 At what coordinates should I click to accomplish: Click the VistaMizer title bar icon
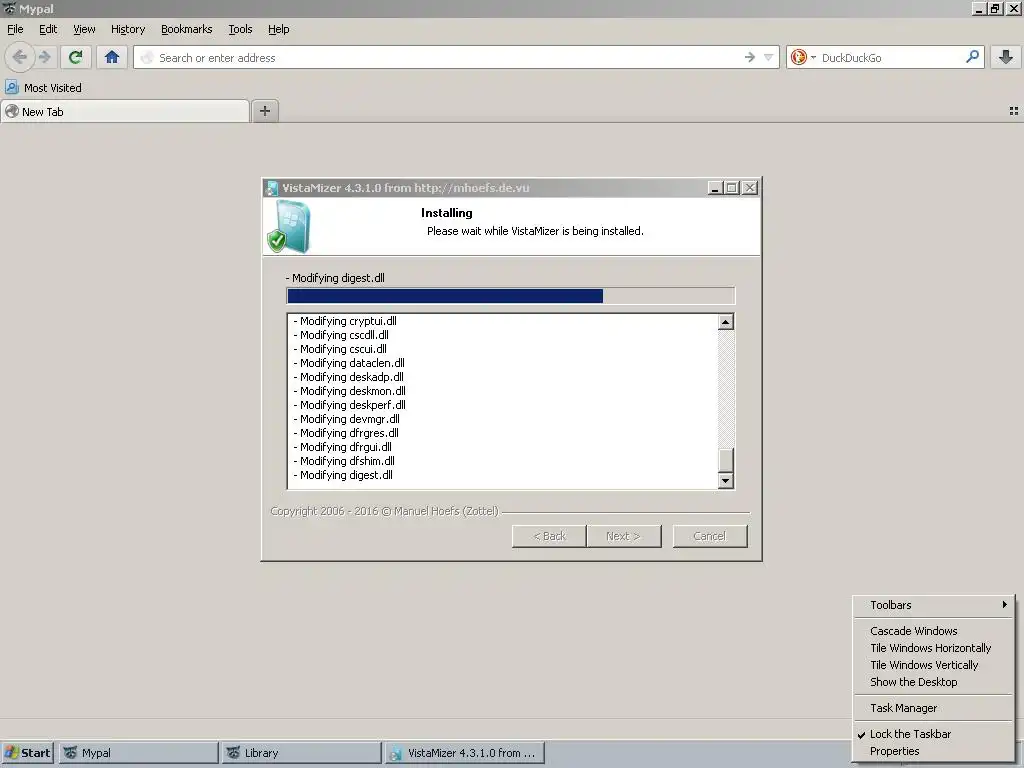[272, 188]
